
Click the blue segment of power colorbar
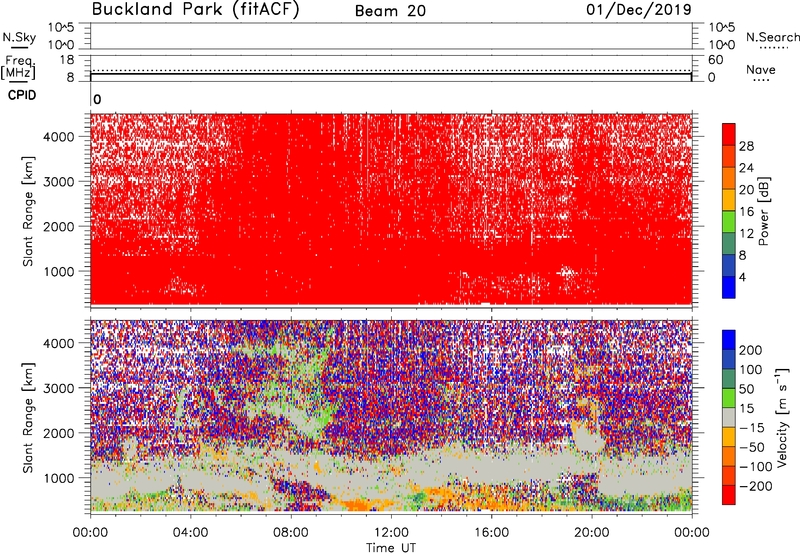(x=729, y=287)
